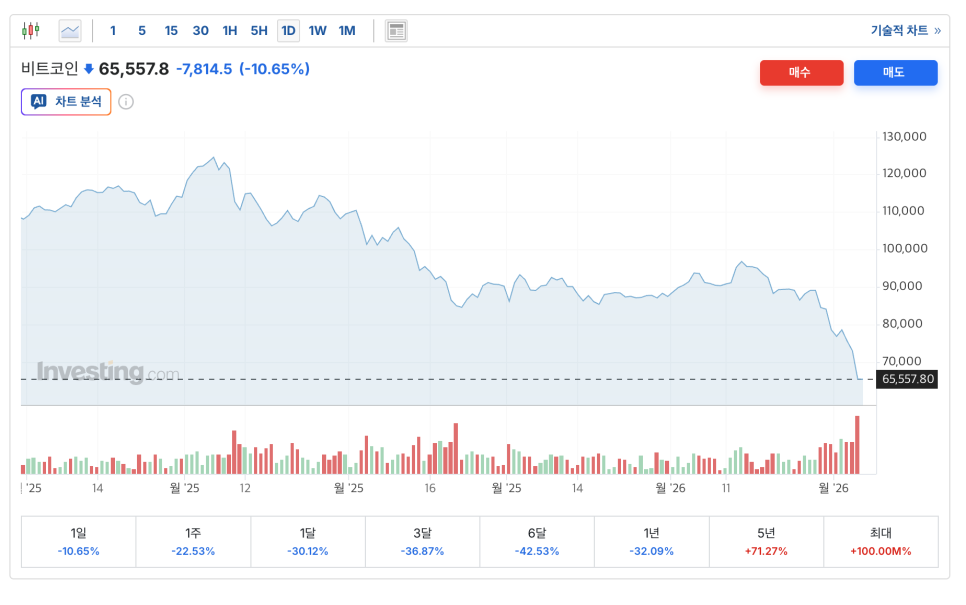Select the area line chart icon
The width and height of the screenshot is (966, 605).
pyautogui.click(x=70, y=30)
